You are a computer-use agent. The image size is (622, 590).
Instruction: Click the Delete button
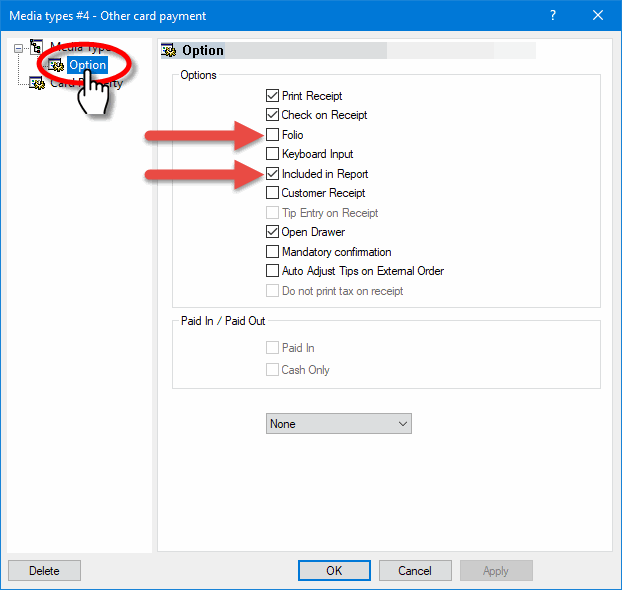point(44,571)
